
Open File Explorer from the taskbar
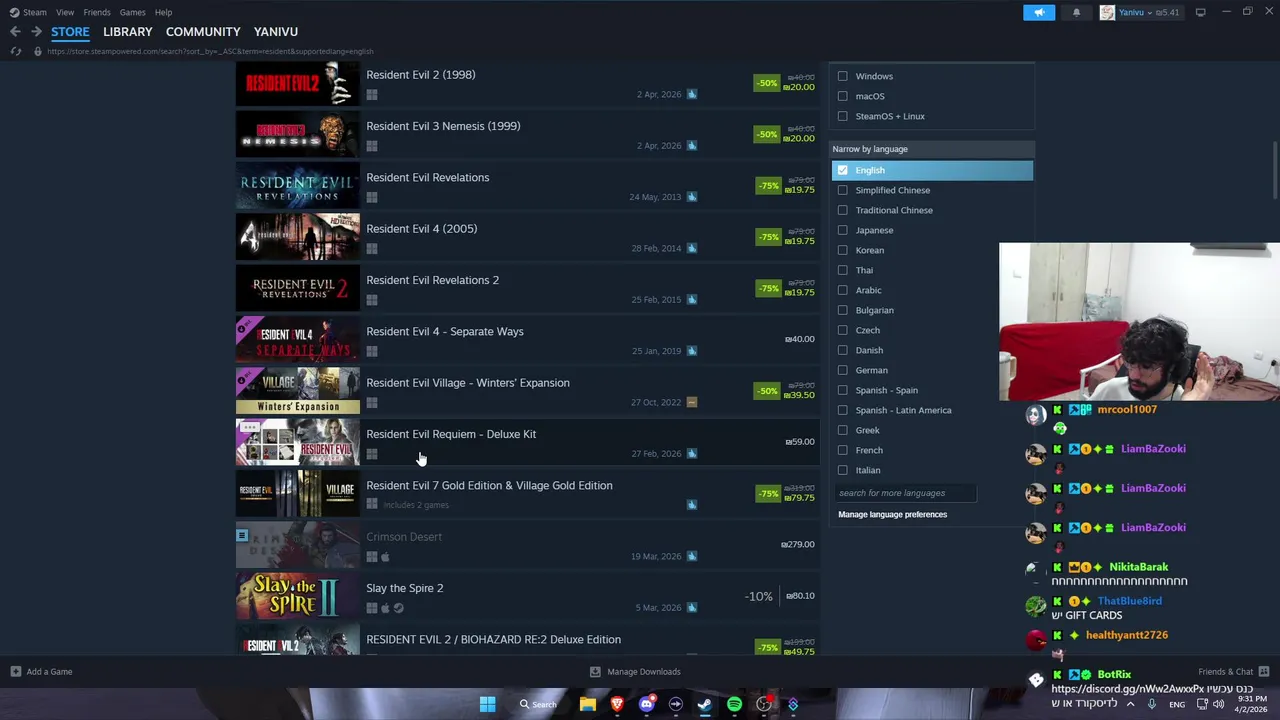tap(588, 704)
